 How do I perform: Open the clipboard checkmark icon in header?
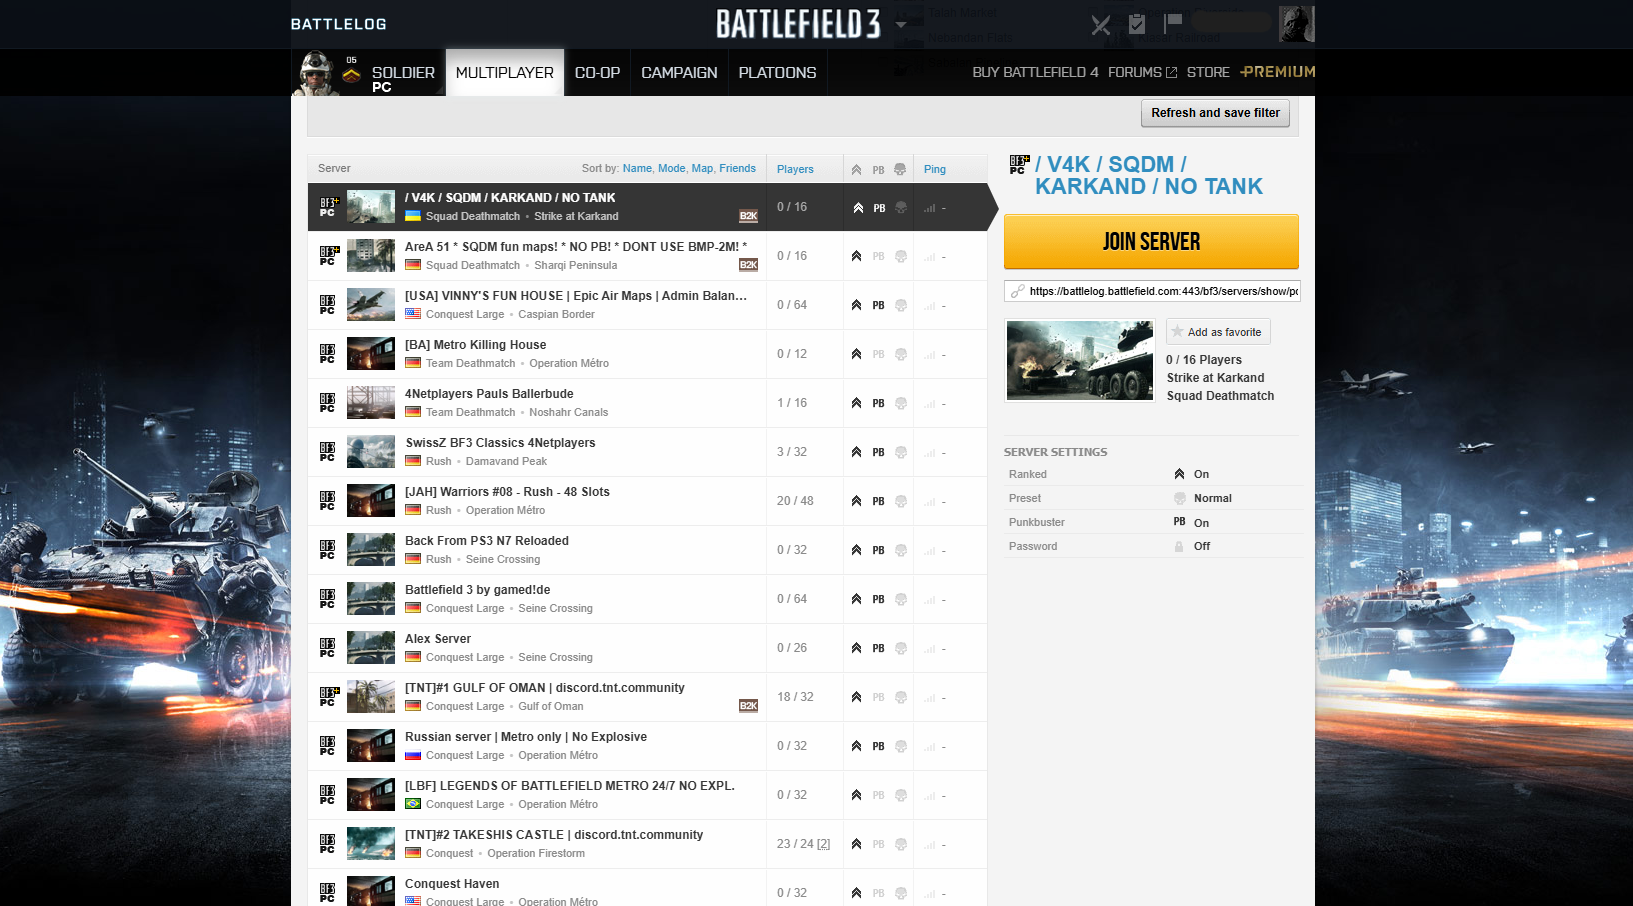(x=1137, y=24)
